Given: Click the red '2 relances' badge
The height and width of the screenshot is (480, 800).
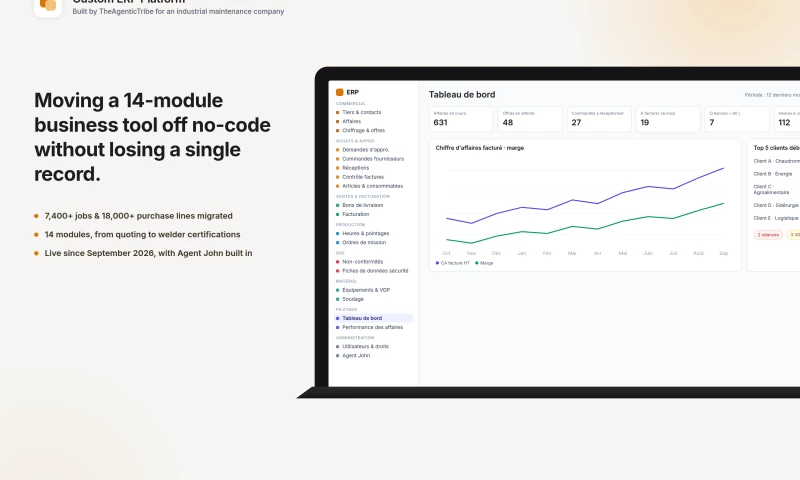Looking at the screenshot, I should tap(768, 235).
